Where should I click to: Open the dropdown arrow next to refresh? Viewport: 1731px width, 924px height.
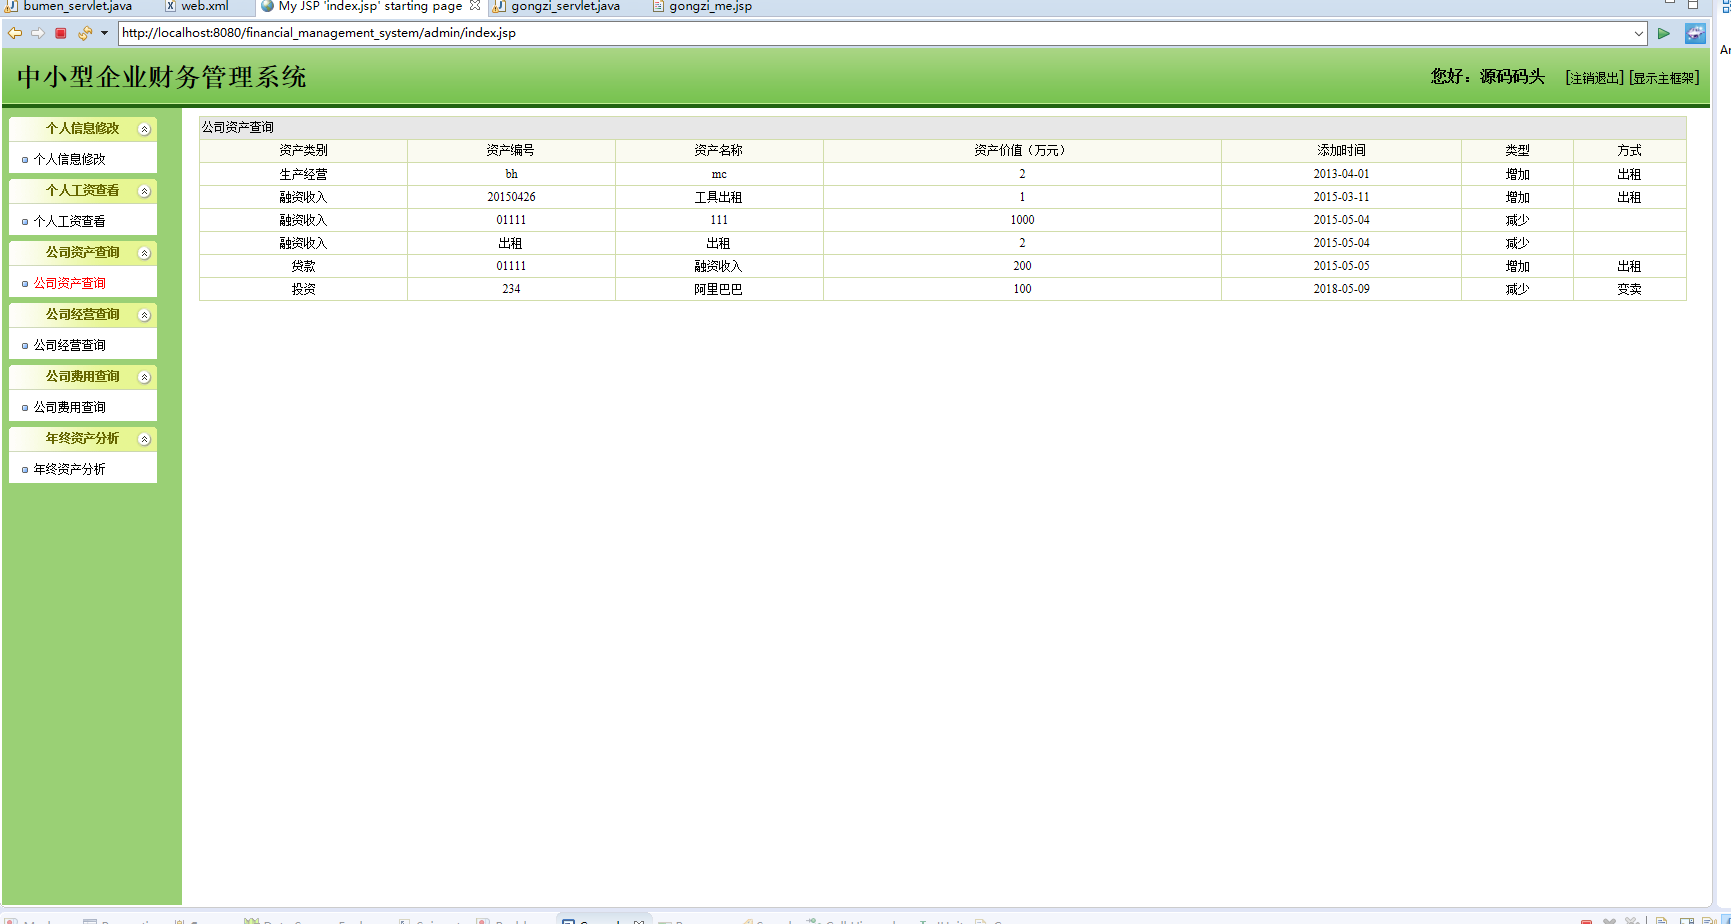pos(104,33)
